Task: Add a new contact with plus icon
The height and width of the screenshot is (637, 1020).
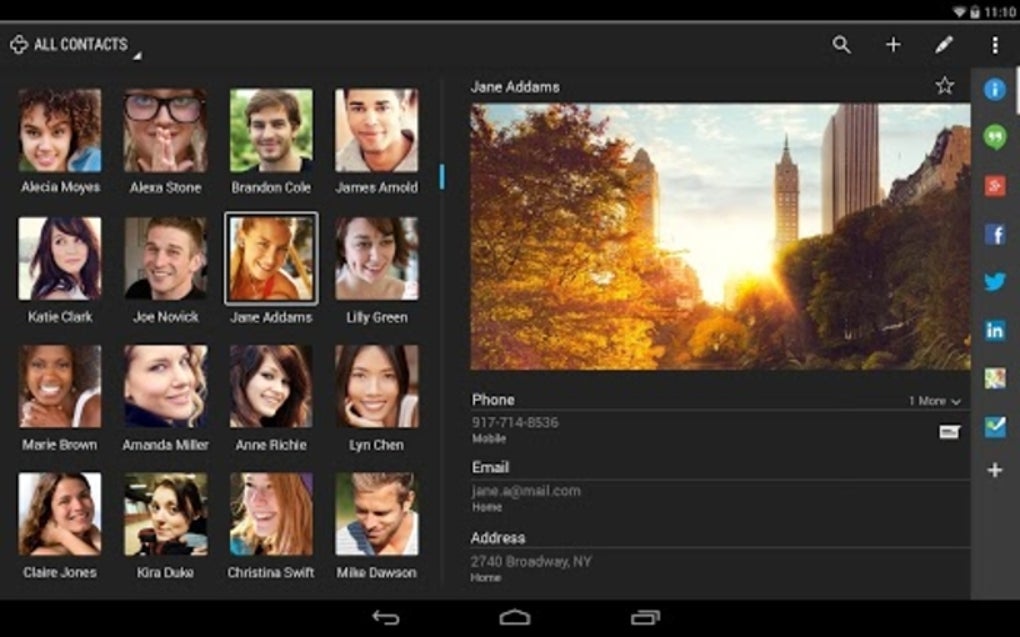Action: click(x=893, y=44)
